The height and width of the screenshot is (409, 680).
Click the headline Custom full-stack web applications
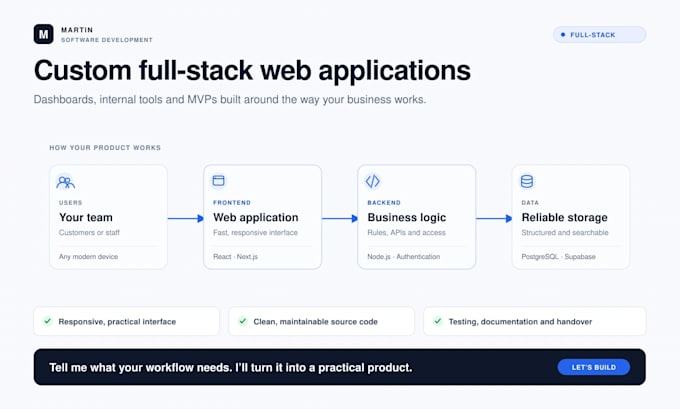252,71
